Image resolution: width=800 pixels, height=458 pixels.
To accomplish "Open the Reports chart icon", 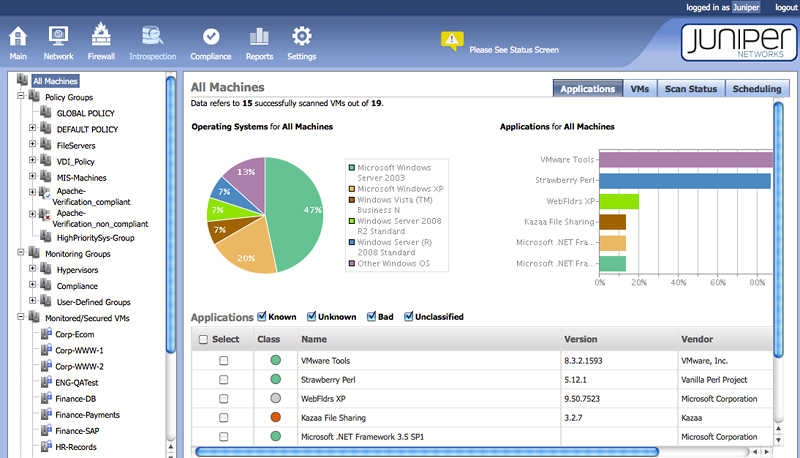I will pyautogui.click(x=259, y=37).
